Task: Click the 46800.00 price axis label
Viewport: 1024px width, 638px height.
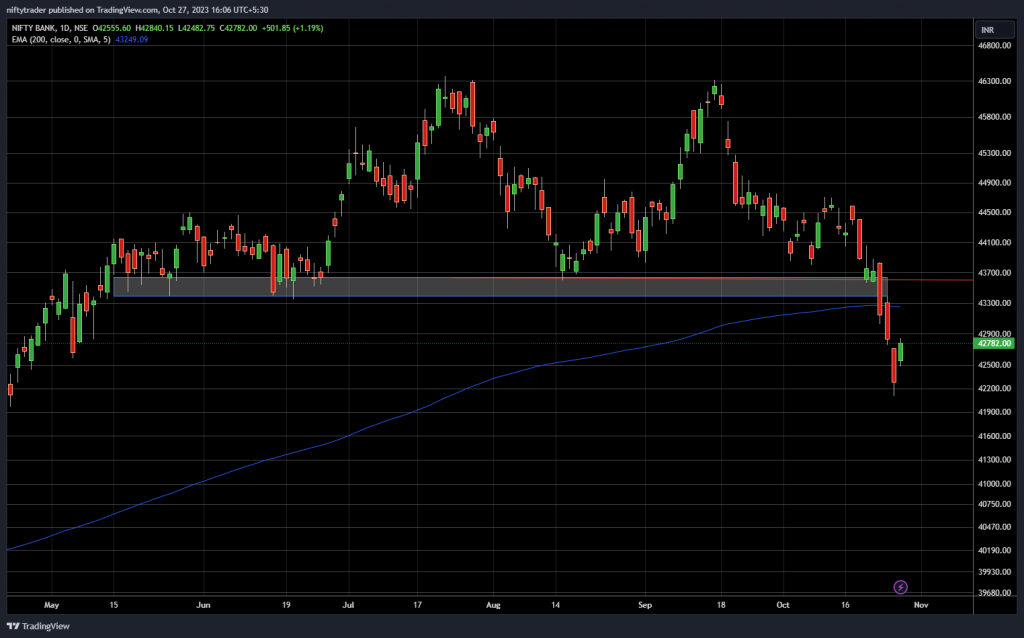Action: coord(994,46)
